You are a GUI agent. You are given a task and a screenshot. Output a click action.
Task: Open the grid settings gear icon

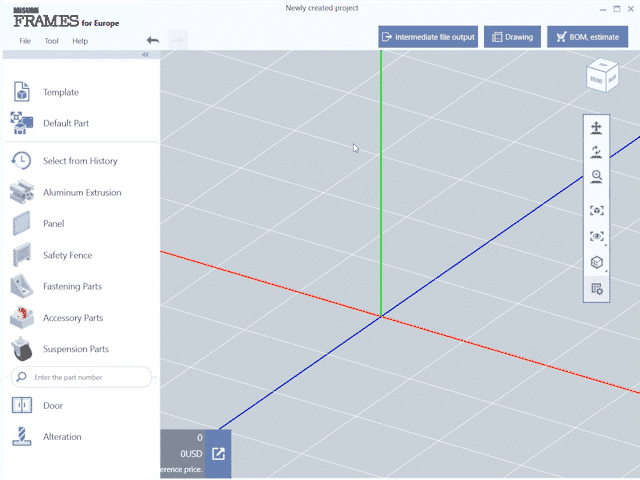click(x=597, y=289)
